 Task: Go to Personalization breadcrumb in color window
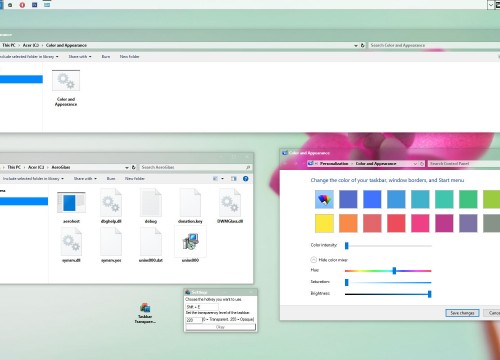[x=334, y=164]
